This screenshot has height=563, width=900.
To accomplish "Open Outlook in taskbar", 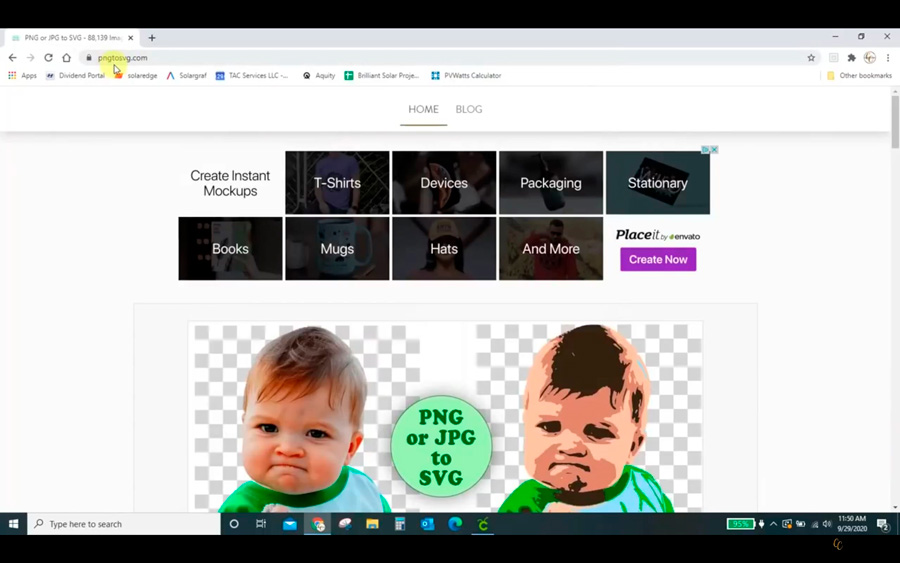I will point(428,524).
